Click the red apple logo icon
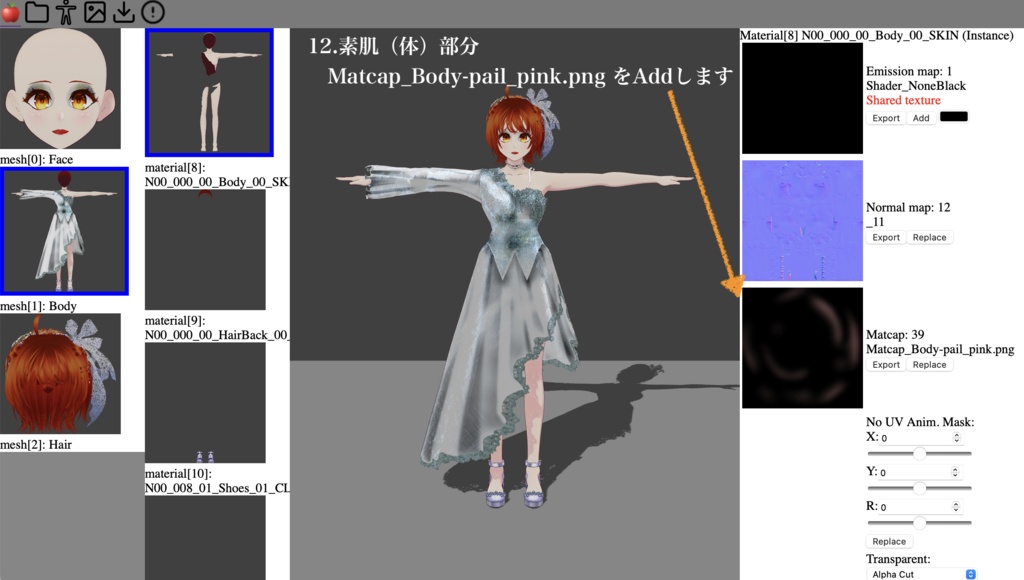This screenshot has height=580, width=1024. (x=11, y=12)
